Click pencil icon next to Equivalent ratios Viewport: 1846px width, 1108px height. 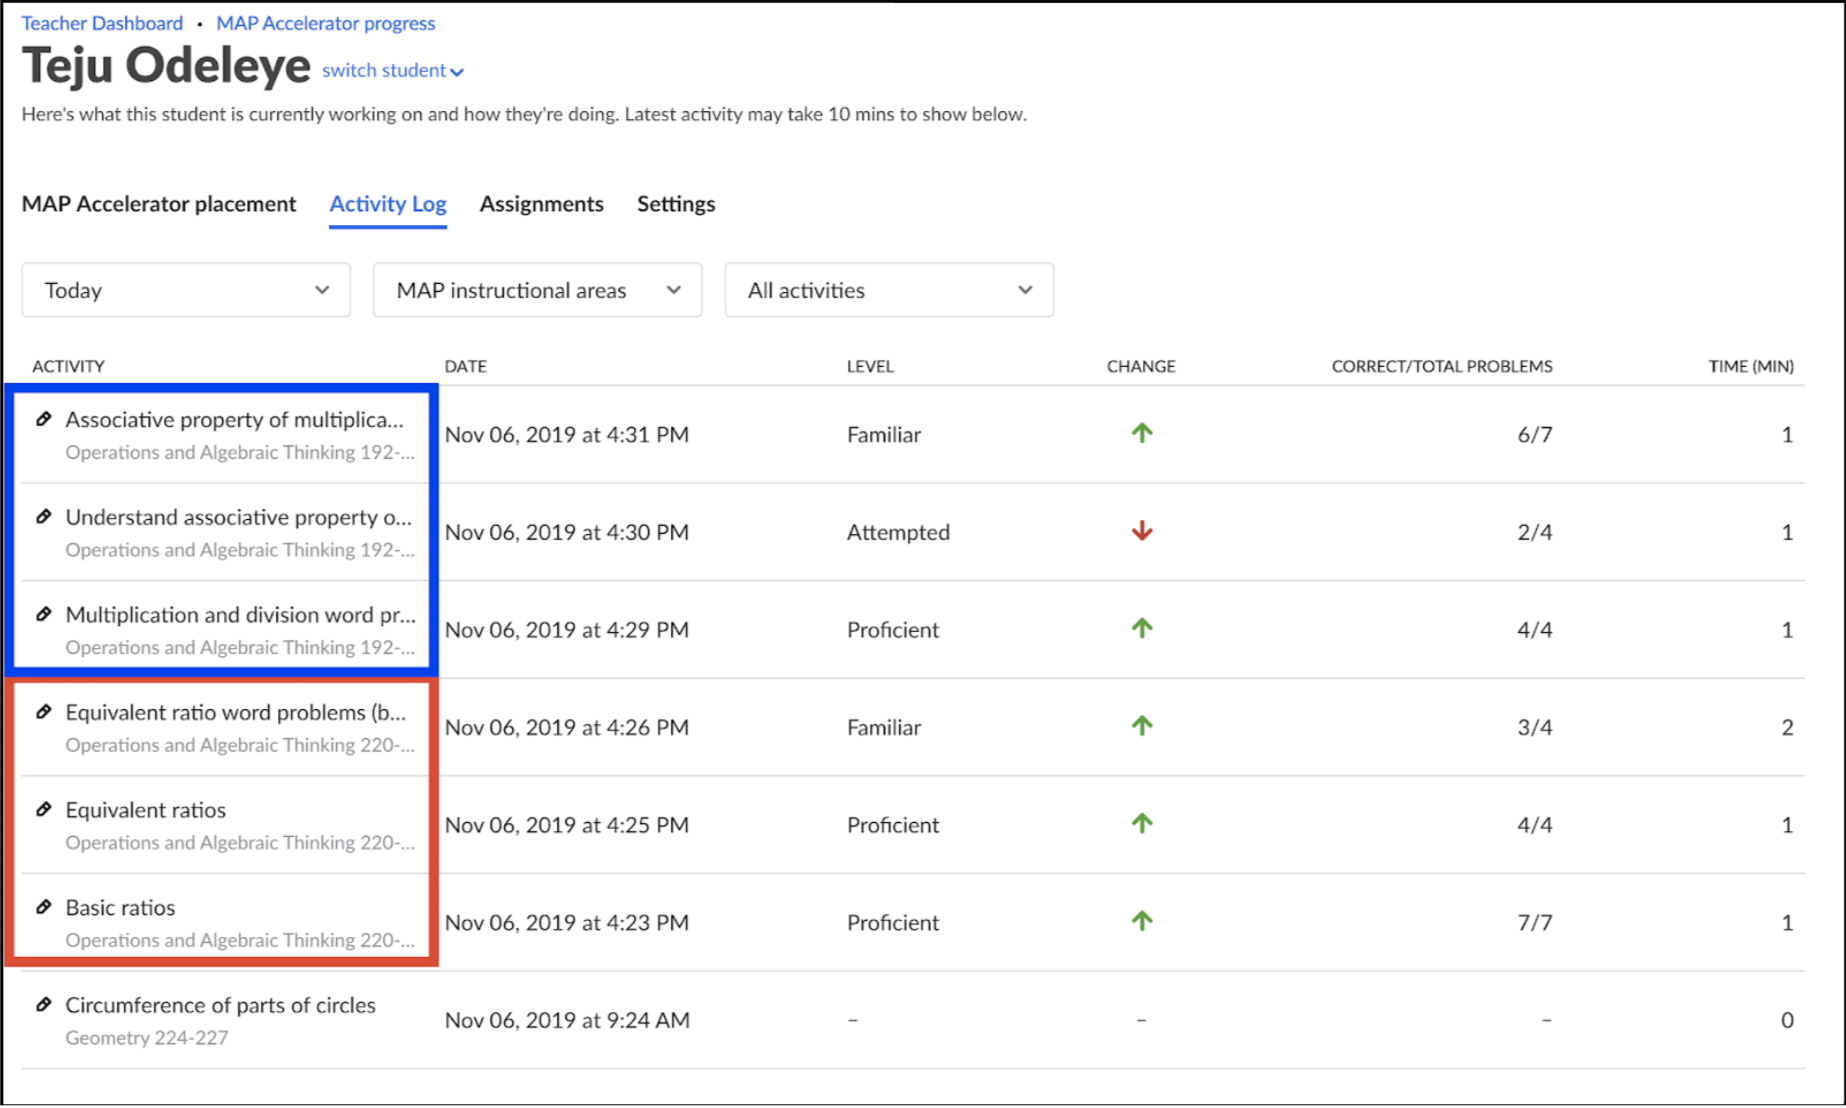coord(43,809)
